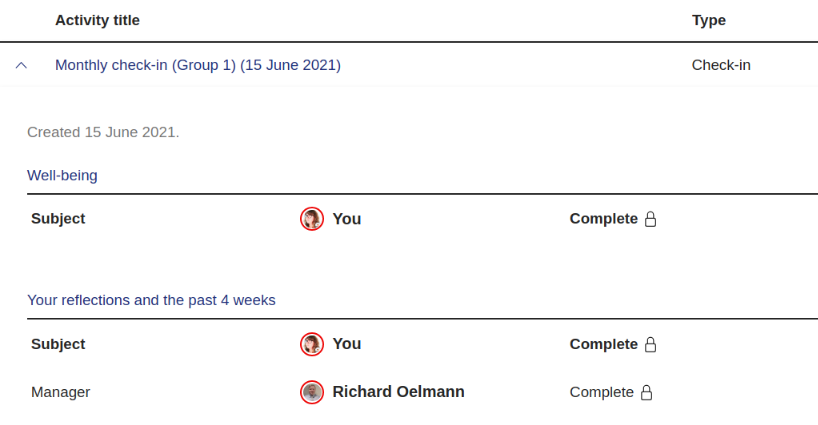The width and height of the screenshot is (818, 425).
Task: Click the Activity title column header
Action: 98,20
